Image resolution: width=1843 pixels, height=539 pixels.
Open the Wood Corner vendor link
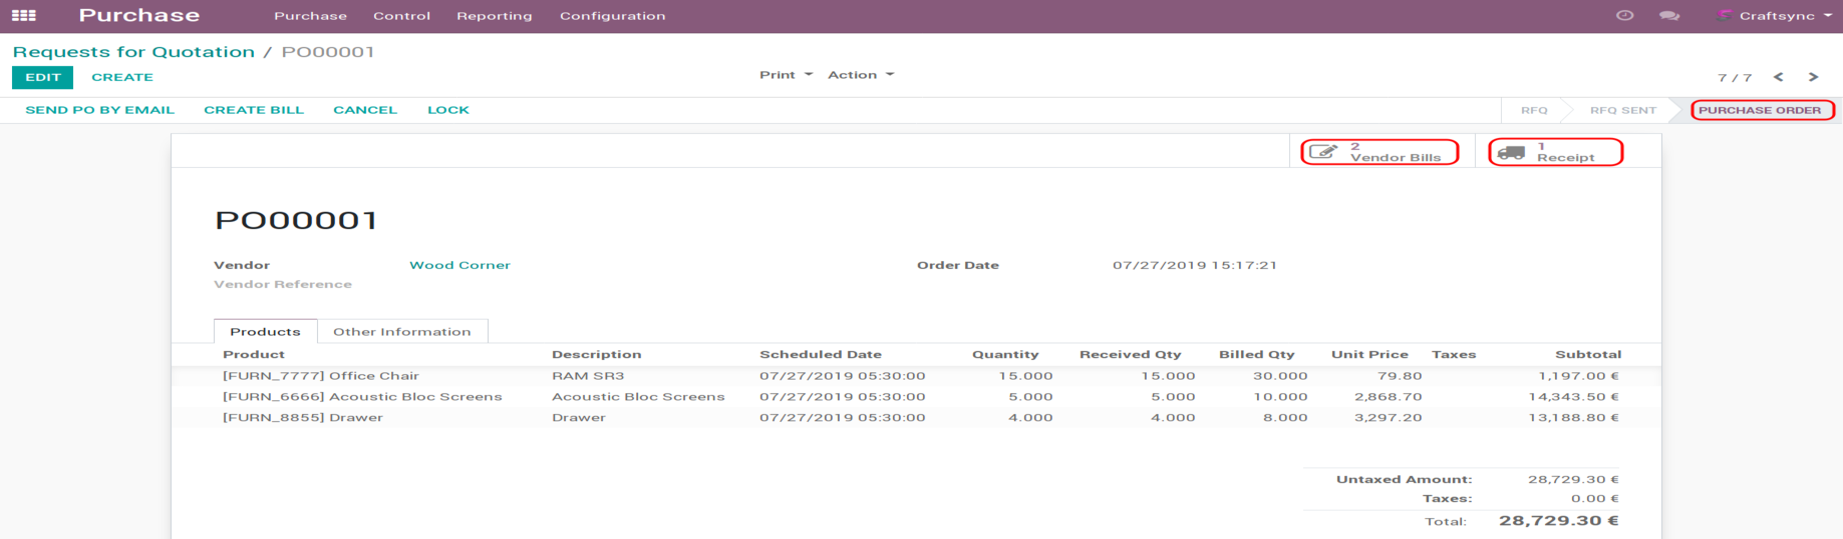coord(459,265)
